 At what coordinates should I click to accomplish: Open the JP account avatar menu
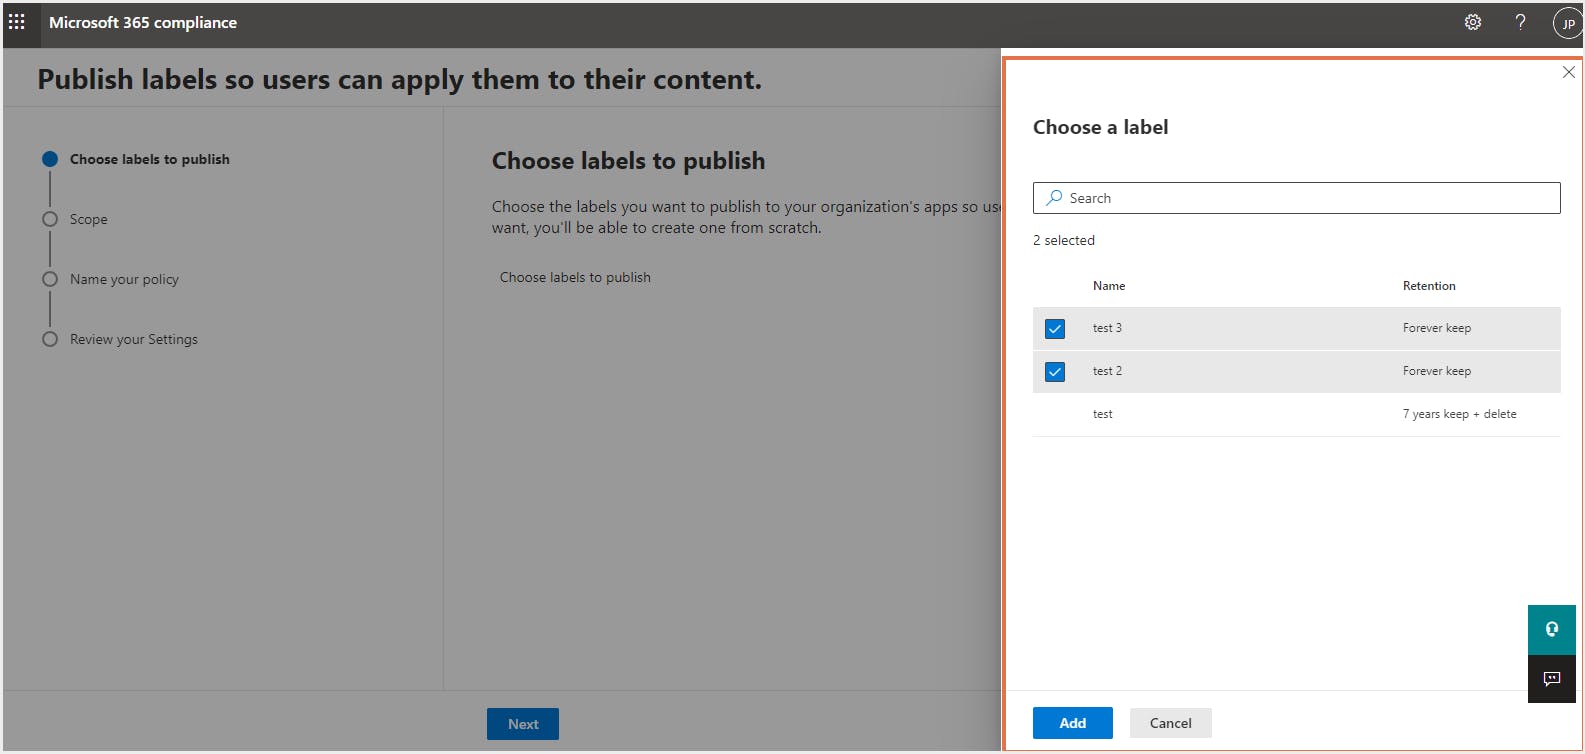point(1566,22)
